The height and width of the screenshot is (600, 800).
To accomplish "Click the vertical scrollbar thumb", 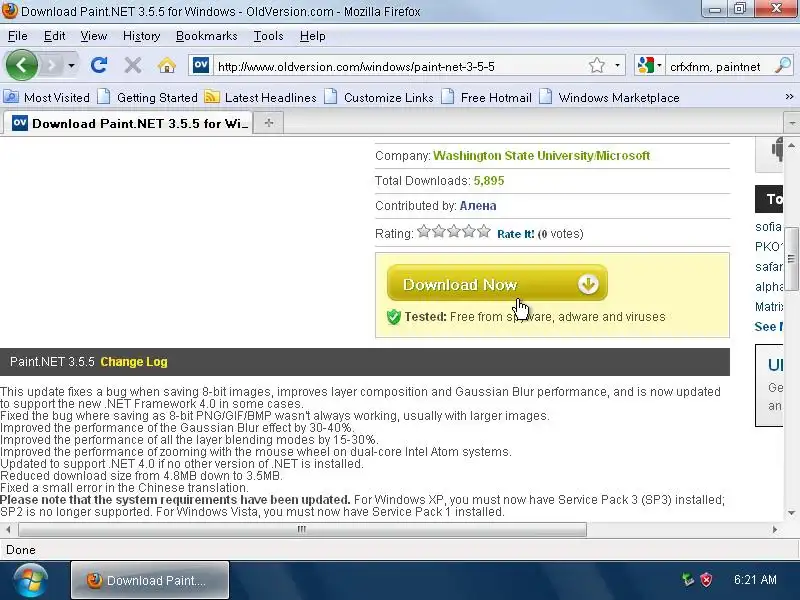I will (x=791, y=259).
